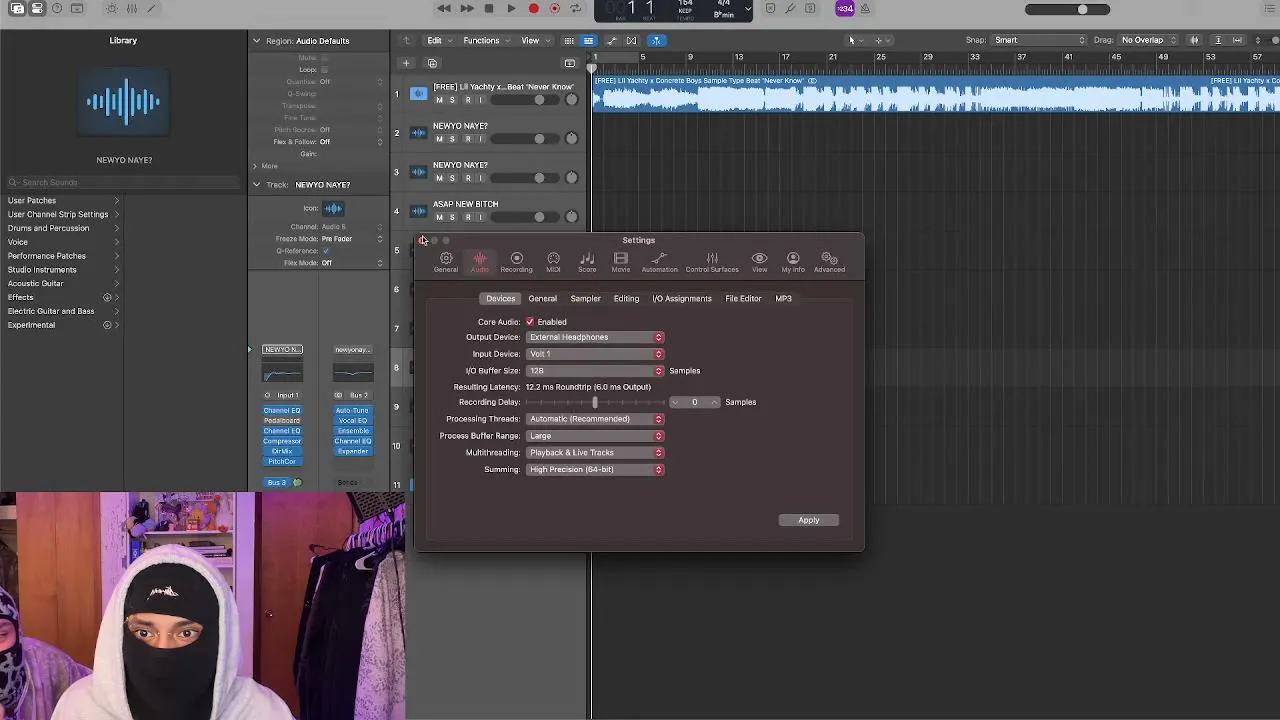Open the Edit menu in the Tracks area
Viewport: 1280px width, 720px height.
coord(439,40)
